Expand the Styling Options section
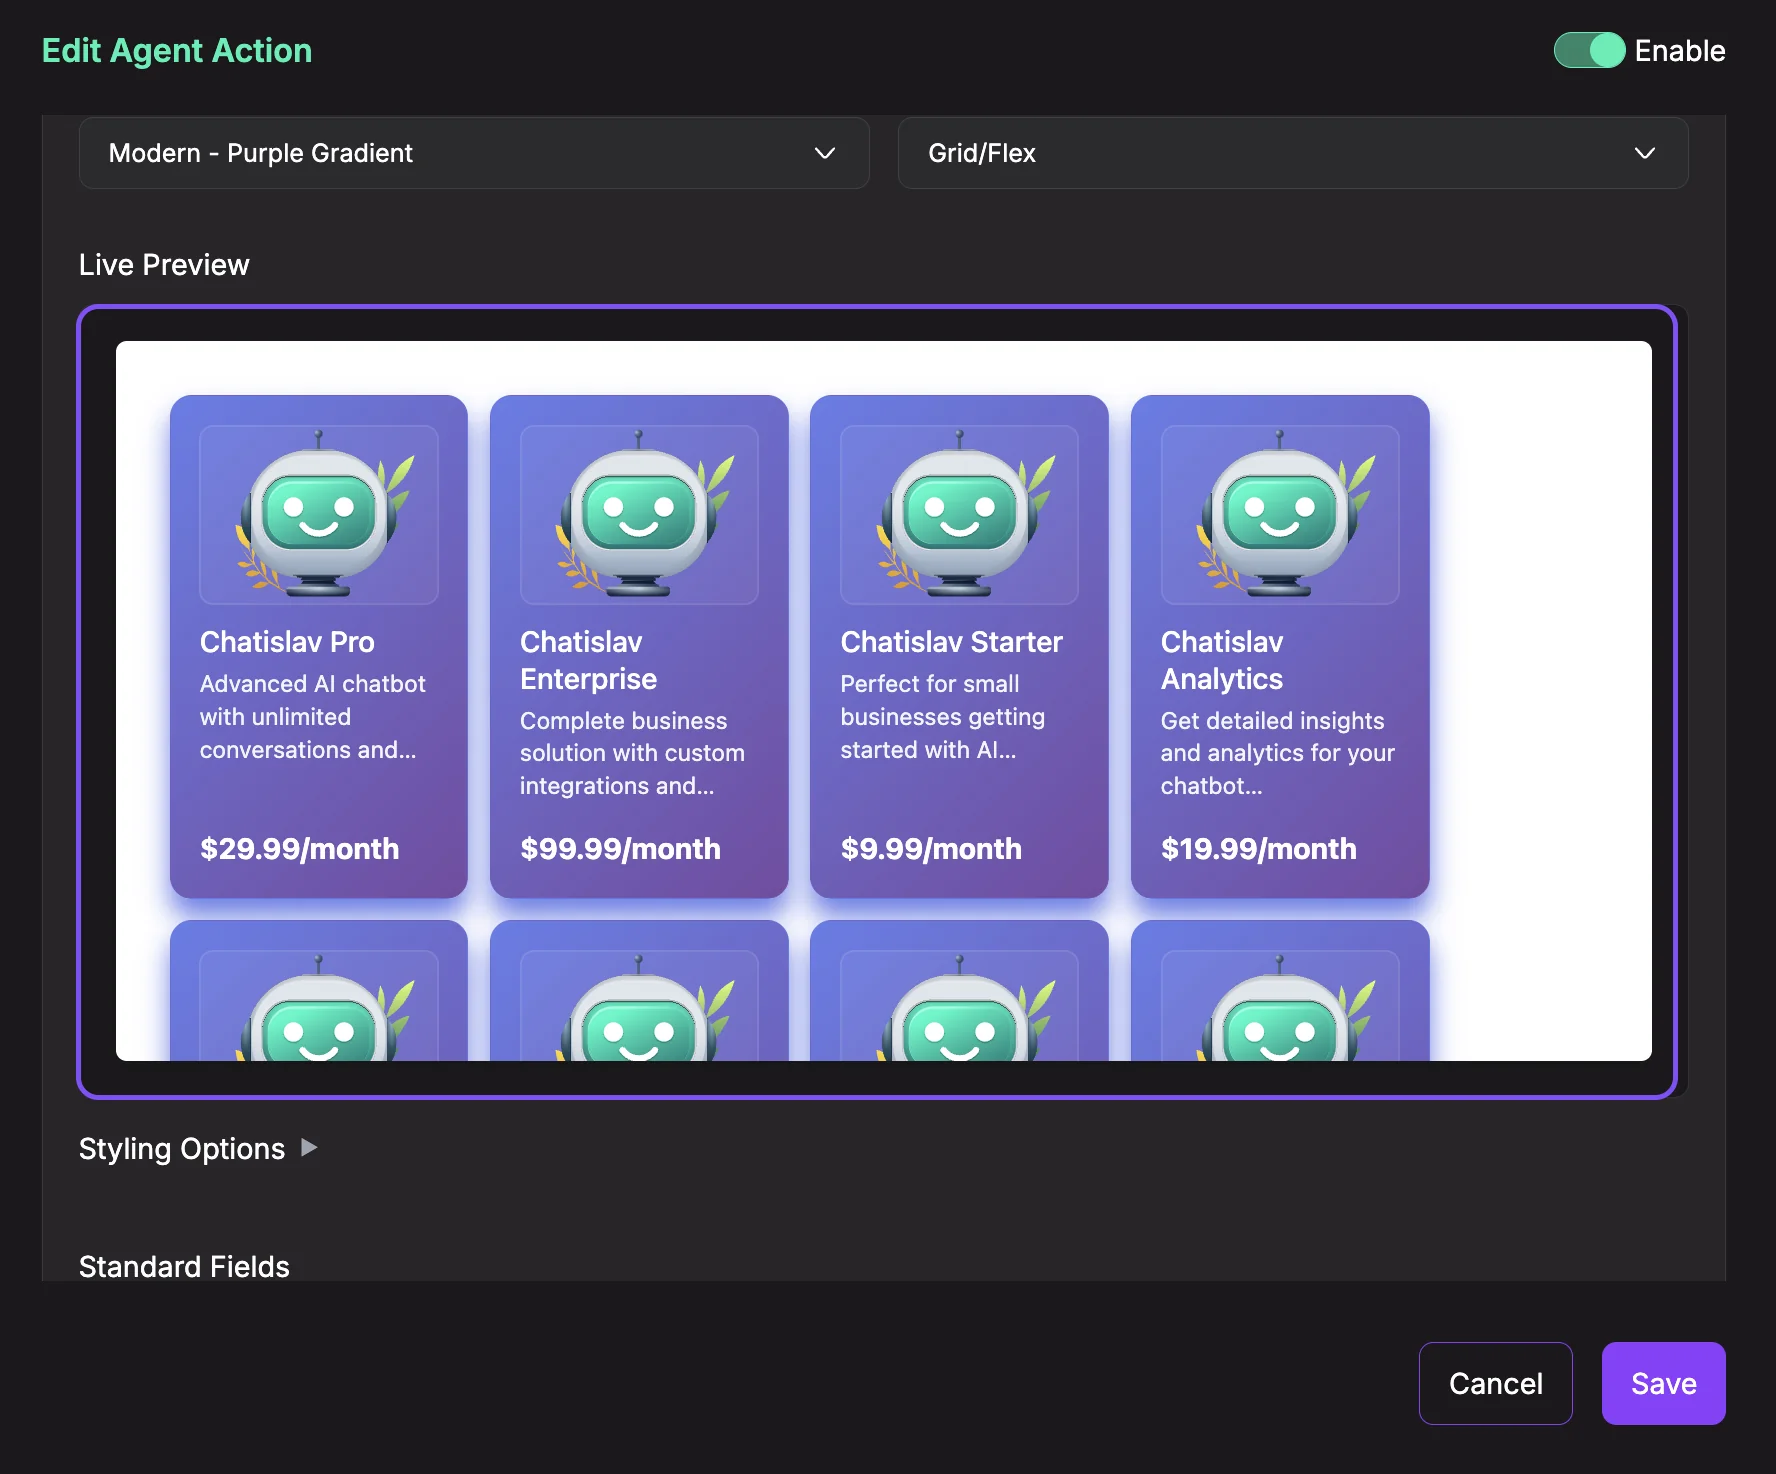This screenshot has width=1776, height=1474. 198,1148
